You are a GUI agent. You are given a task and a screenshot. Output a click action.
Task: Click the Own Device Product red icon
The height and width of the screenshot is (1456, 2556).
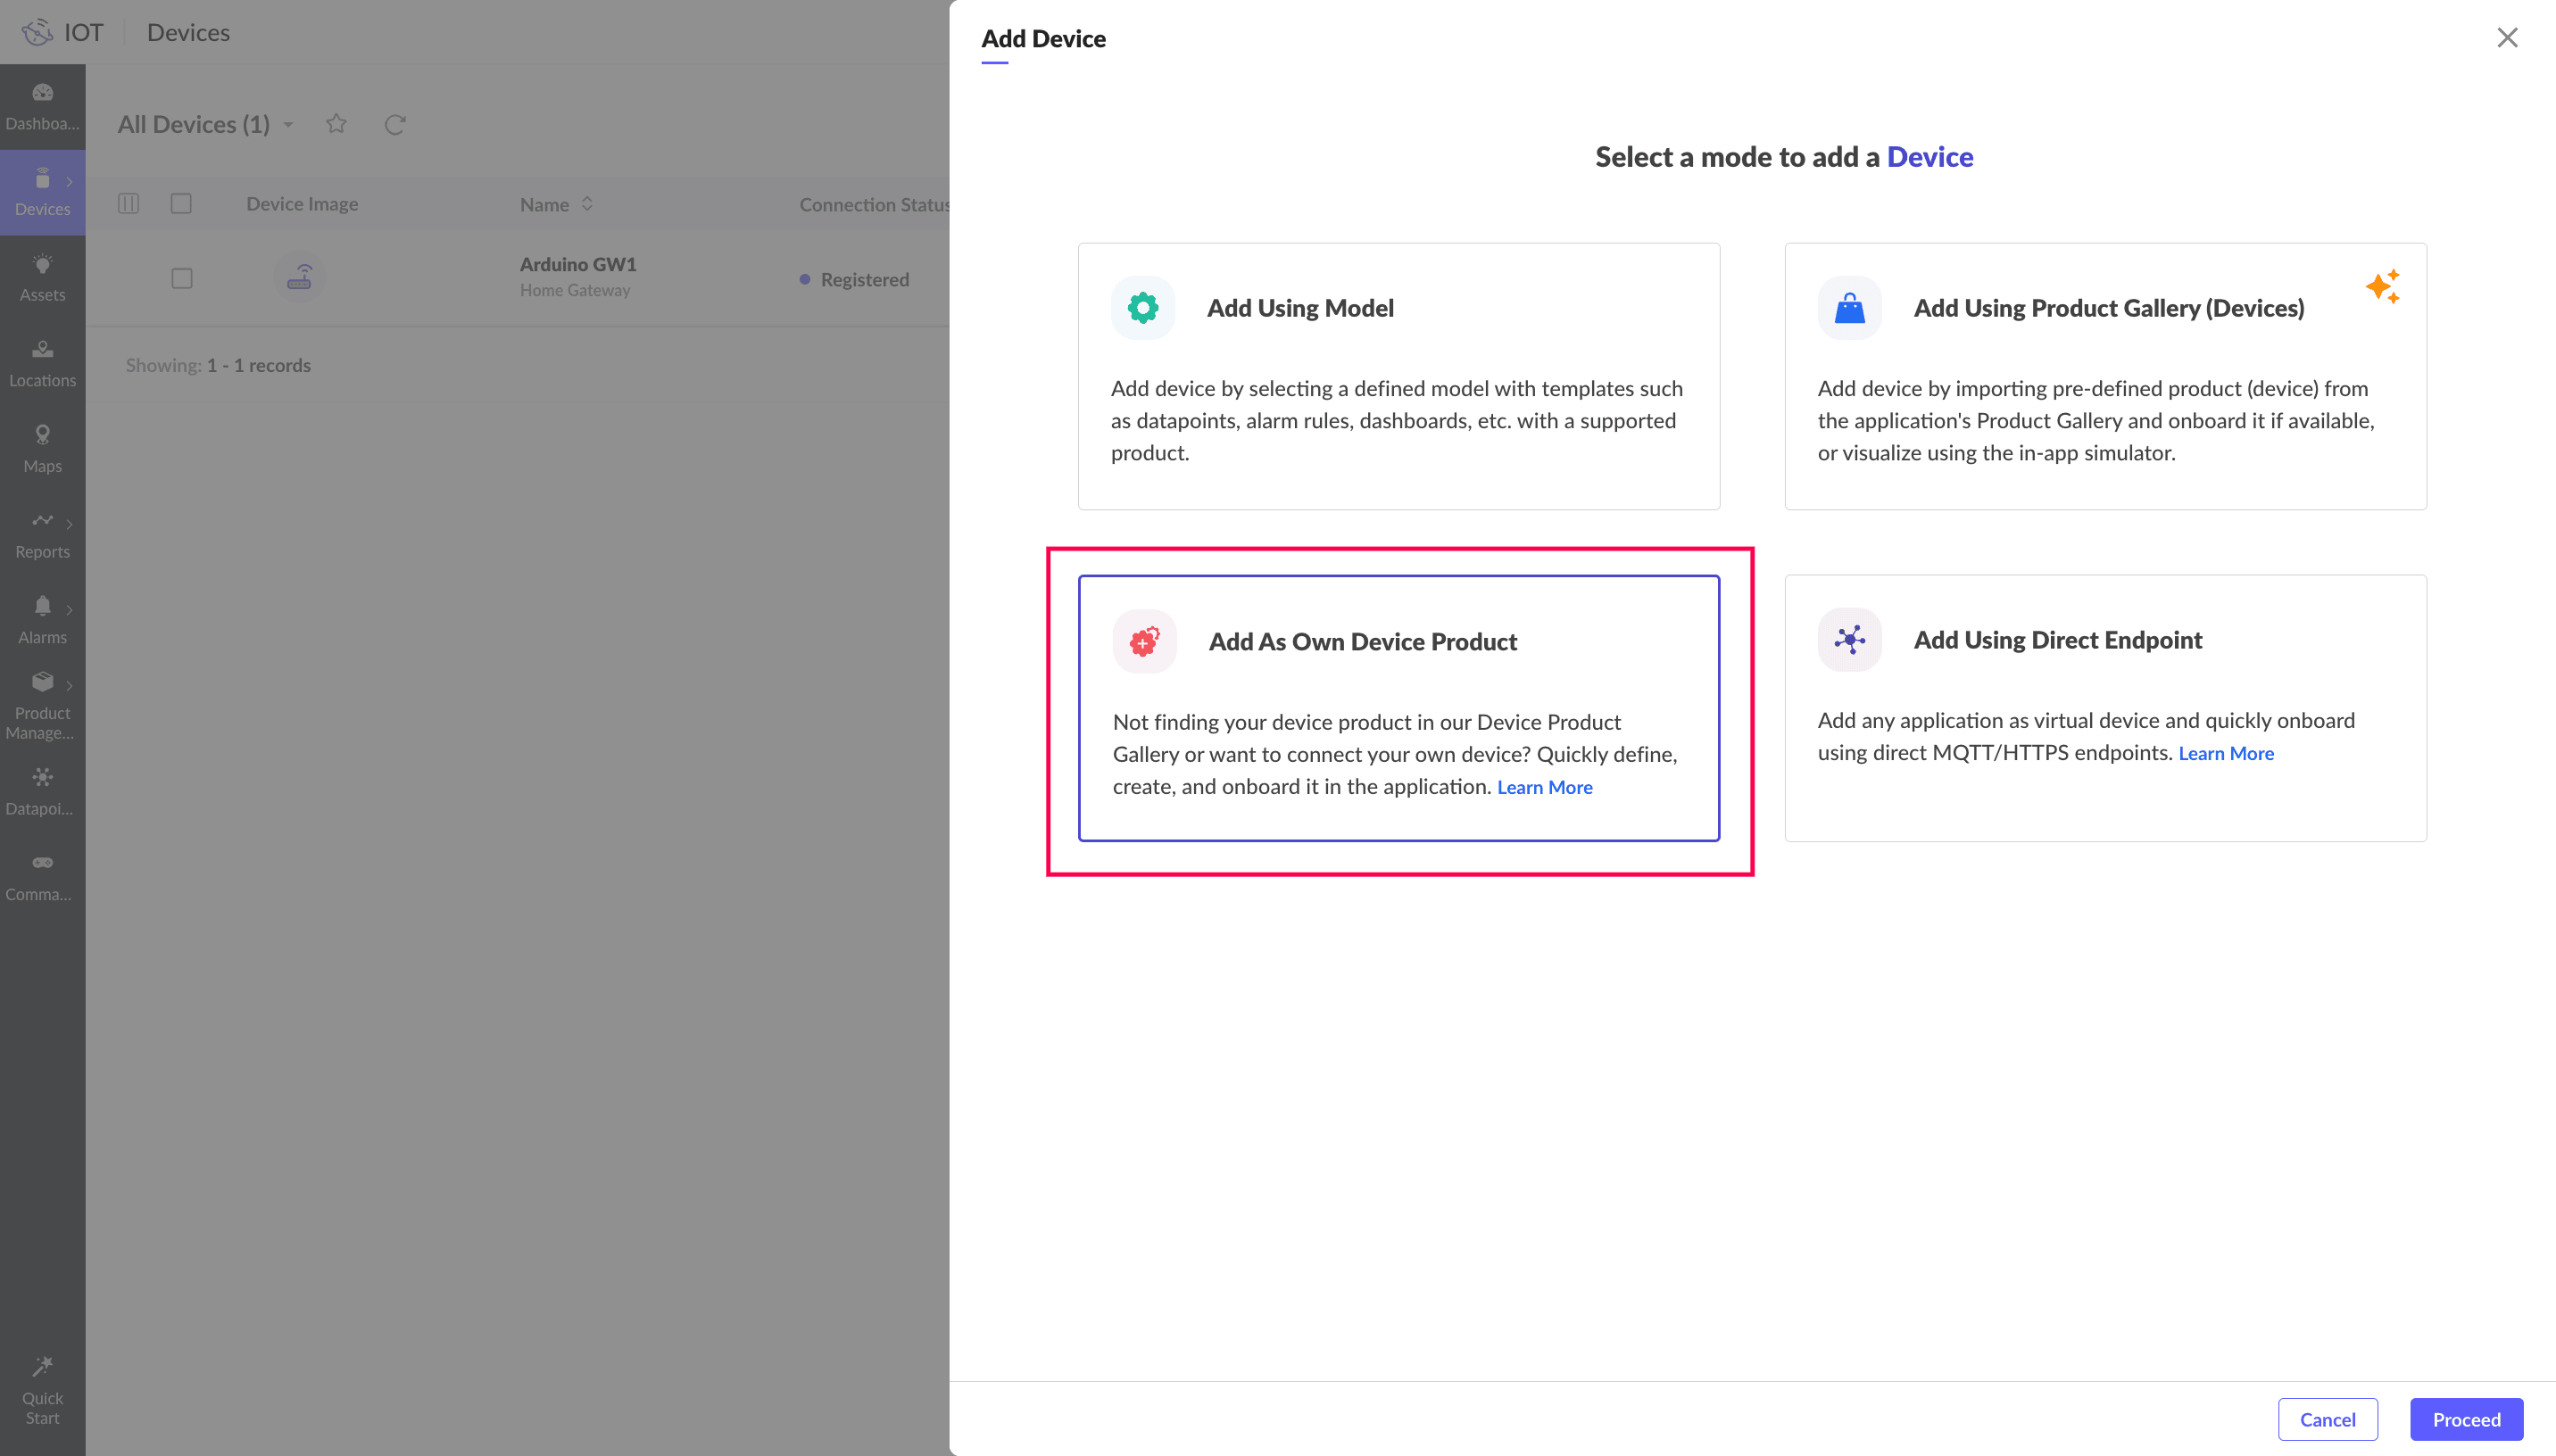point(1144,641)
